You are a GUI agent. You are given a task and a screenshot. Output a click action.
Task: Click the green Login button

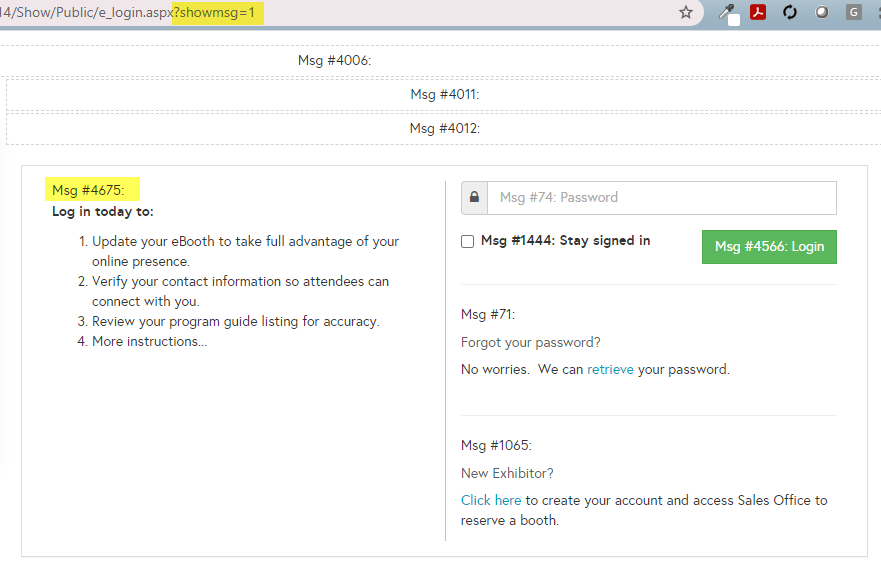tap(769, 247)
